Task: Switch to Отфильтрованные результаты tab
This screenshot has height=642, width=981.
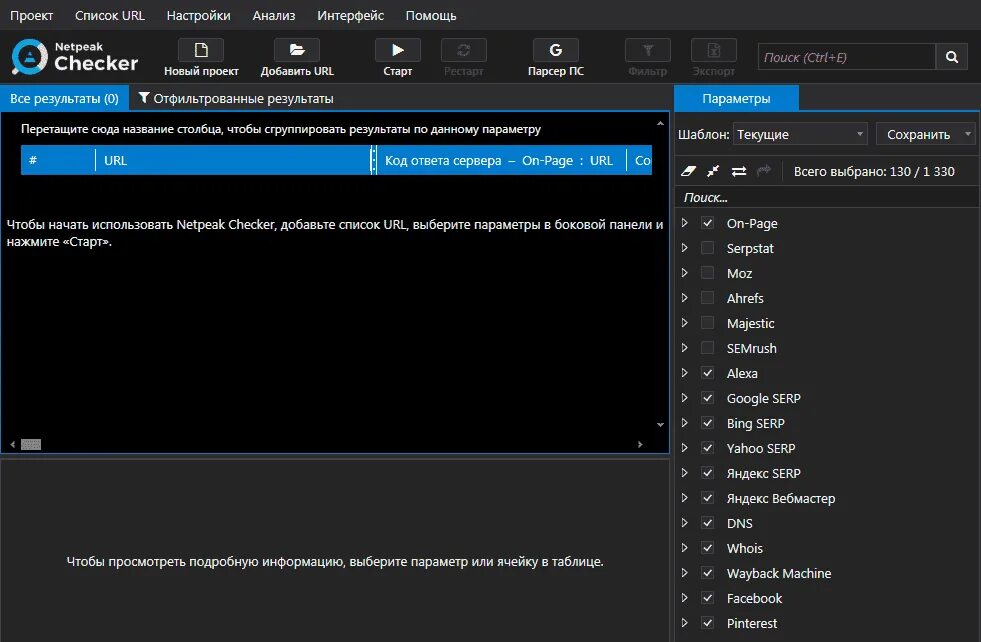Action: coord(236,98)
